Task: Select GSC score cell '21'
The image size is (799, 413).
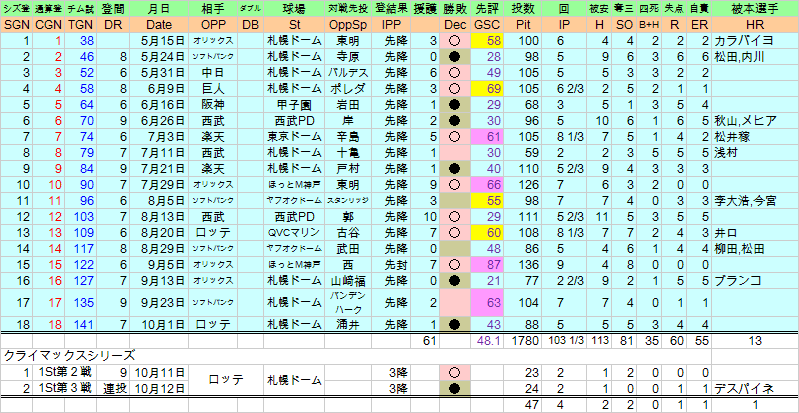Action: tap(487, 280)
